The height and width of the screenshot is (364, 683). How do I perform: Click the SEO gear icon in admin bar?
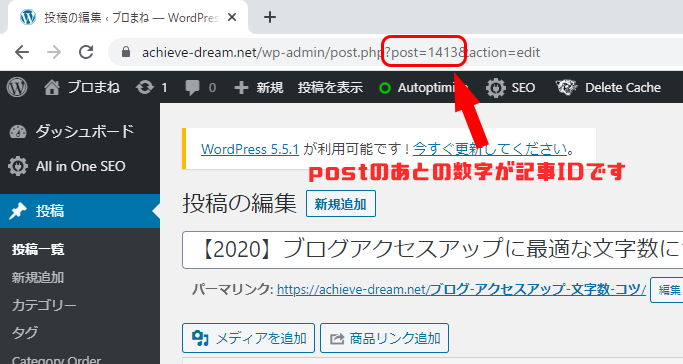(496, 88)
